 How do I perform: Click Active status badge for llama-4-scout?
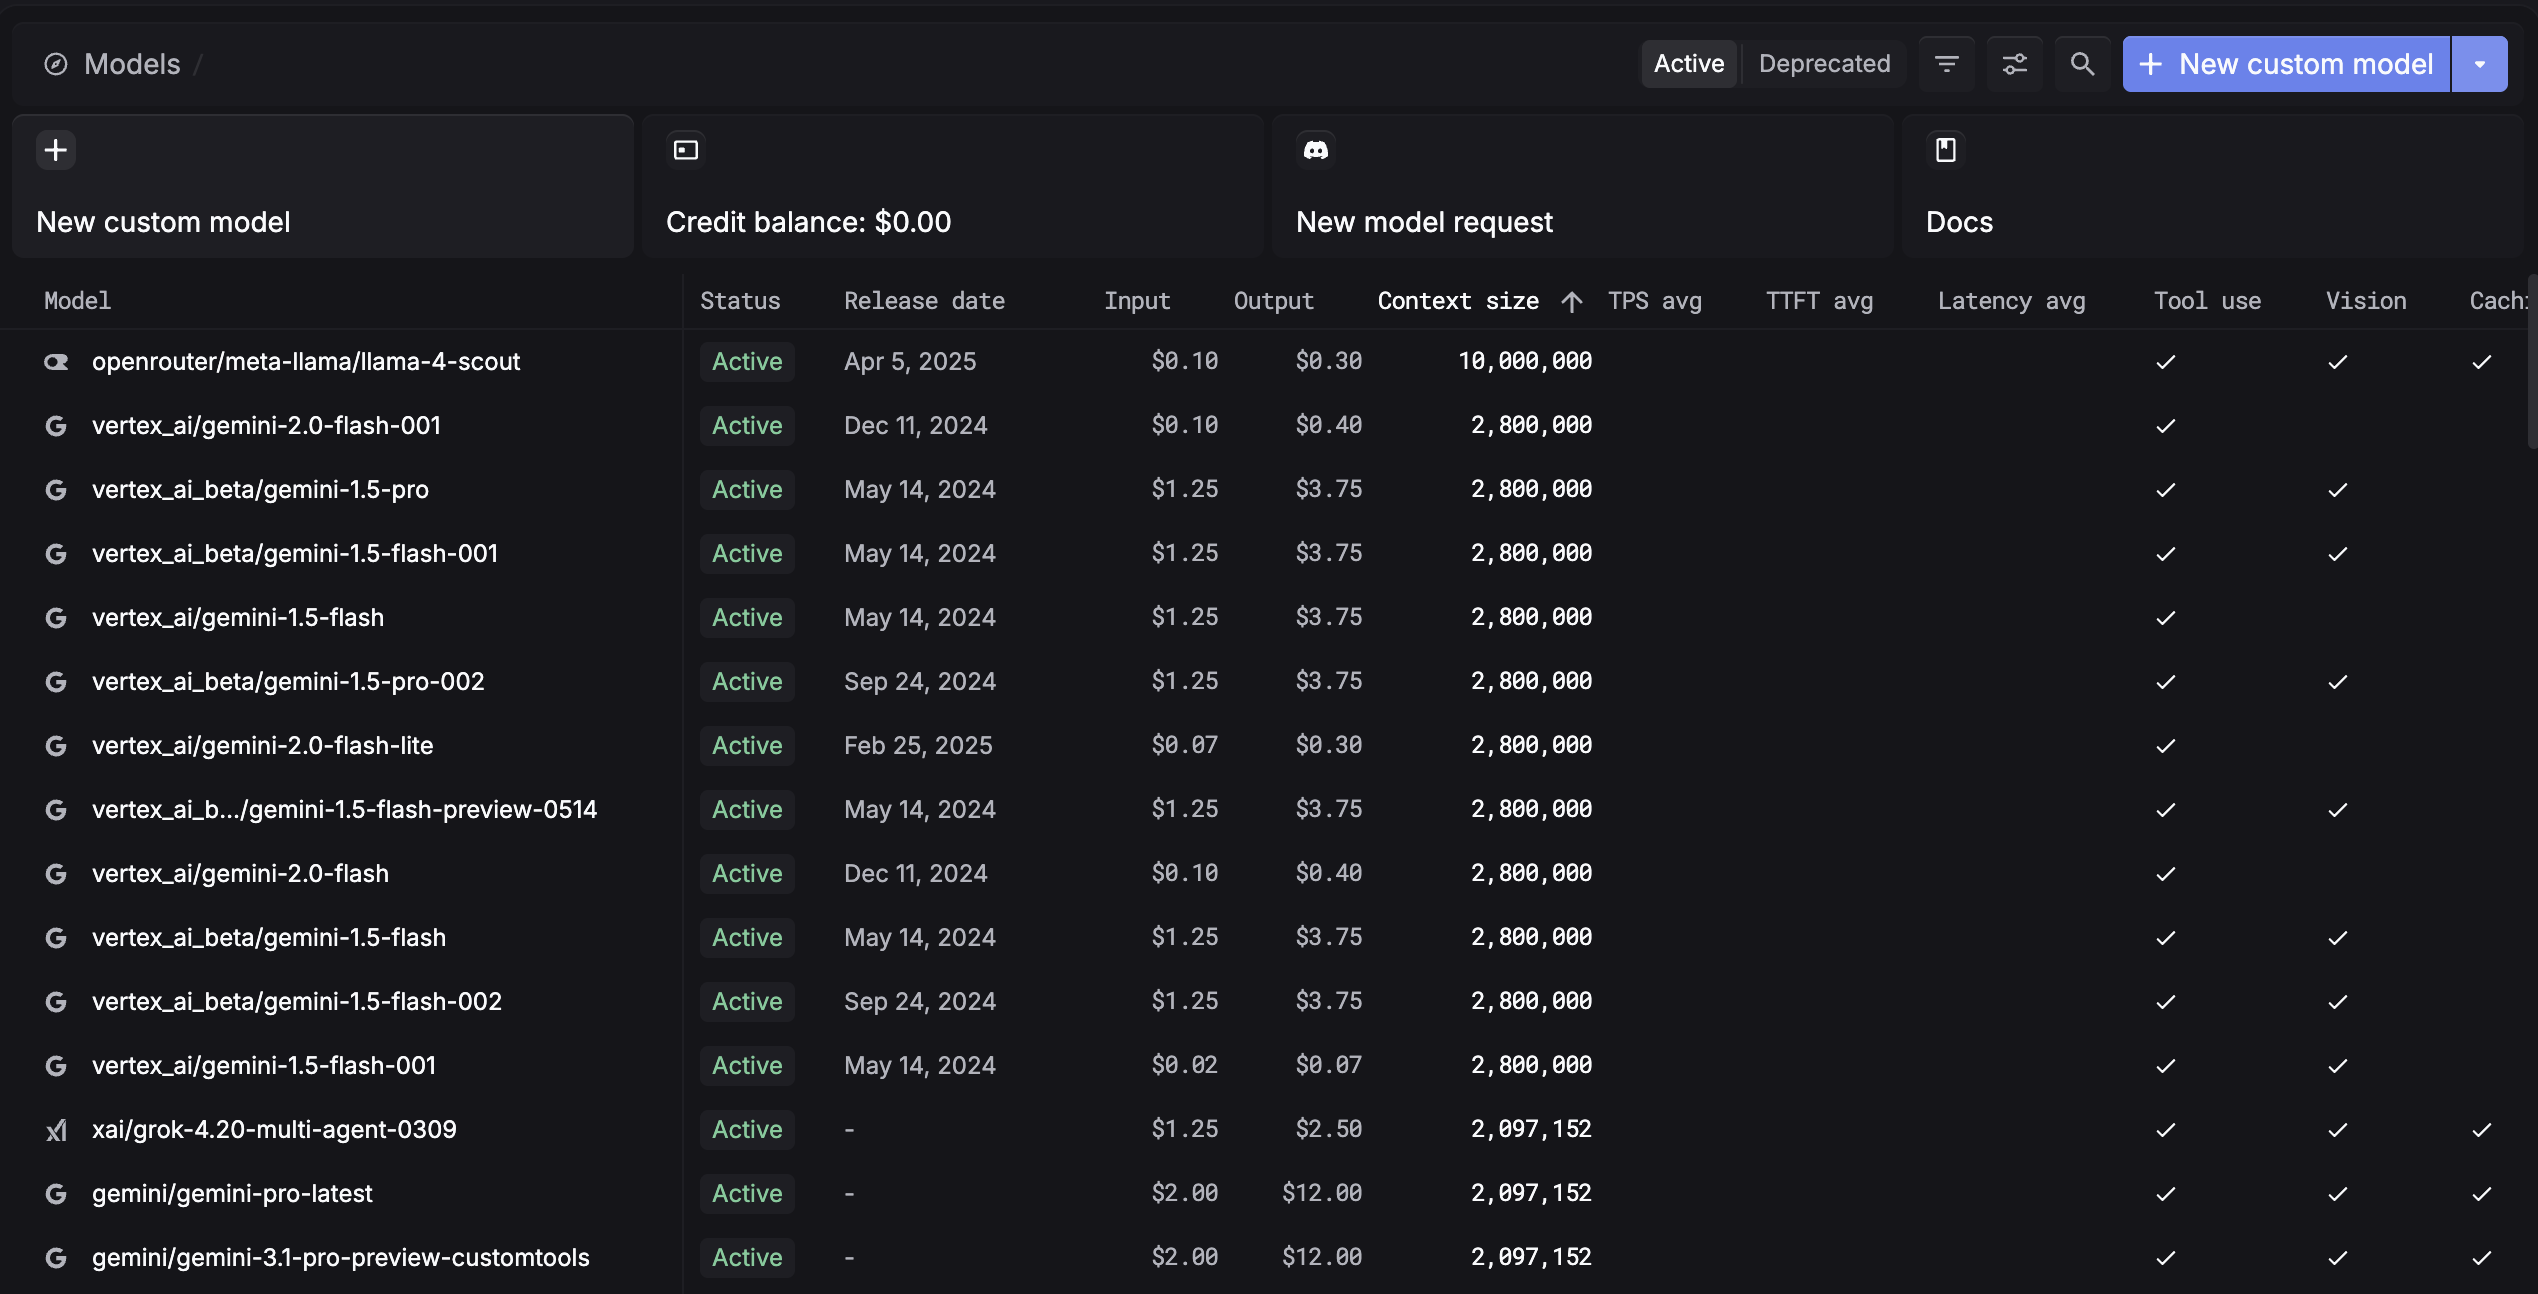coord(747,362)
